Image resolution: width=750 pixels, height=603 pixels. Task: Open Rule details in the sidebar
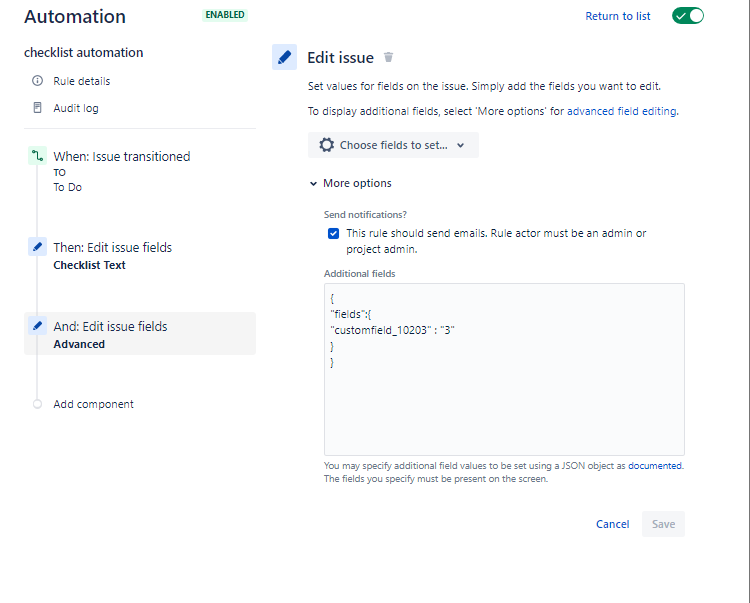click(x=81, y=81)
